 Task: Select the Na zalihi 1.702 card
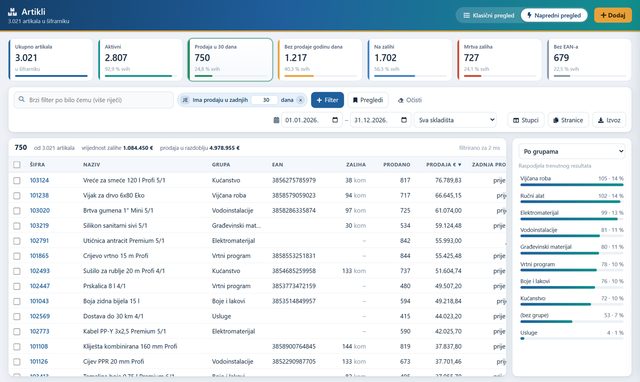(x=410, y=60)
